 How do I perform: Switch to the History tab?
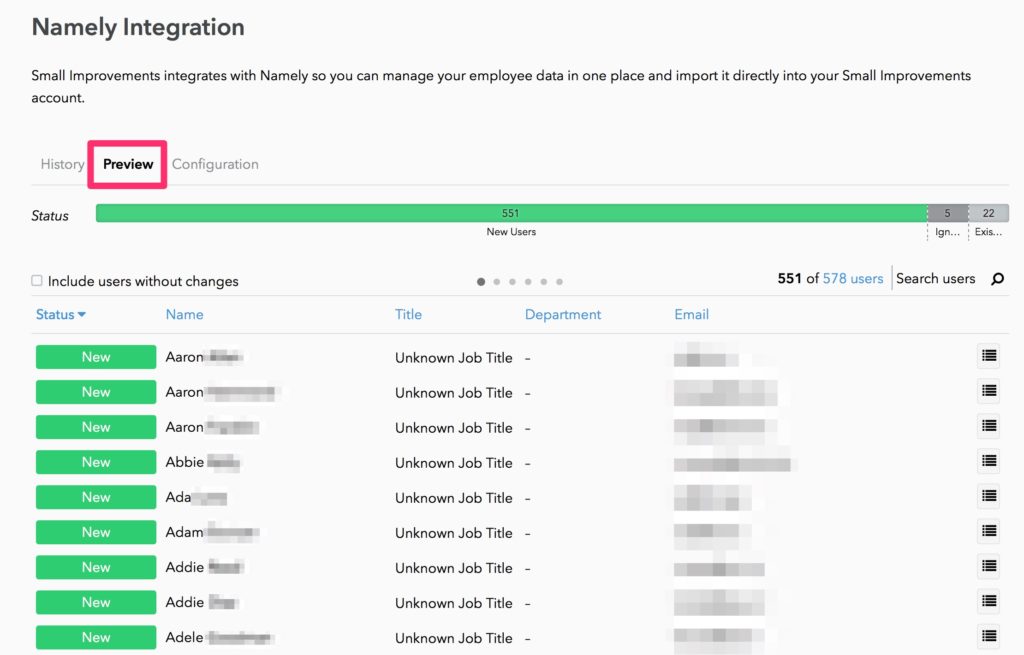pyautogui.click(x=62, y=164)
